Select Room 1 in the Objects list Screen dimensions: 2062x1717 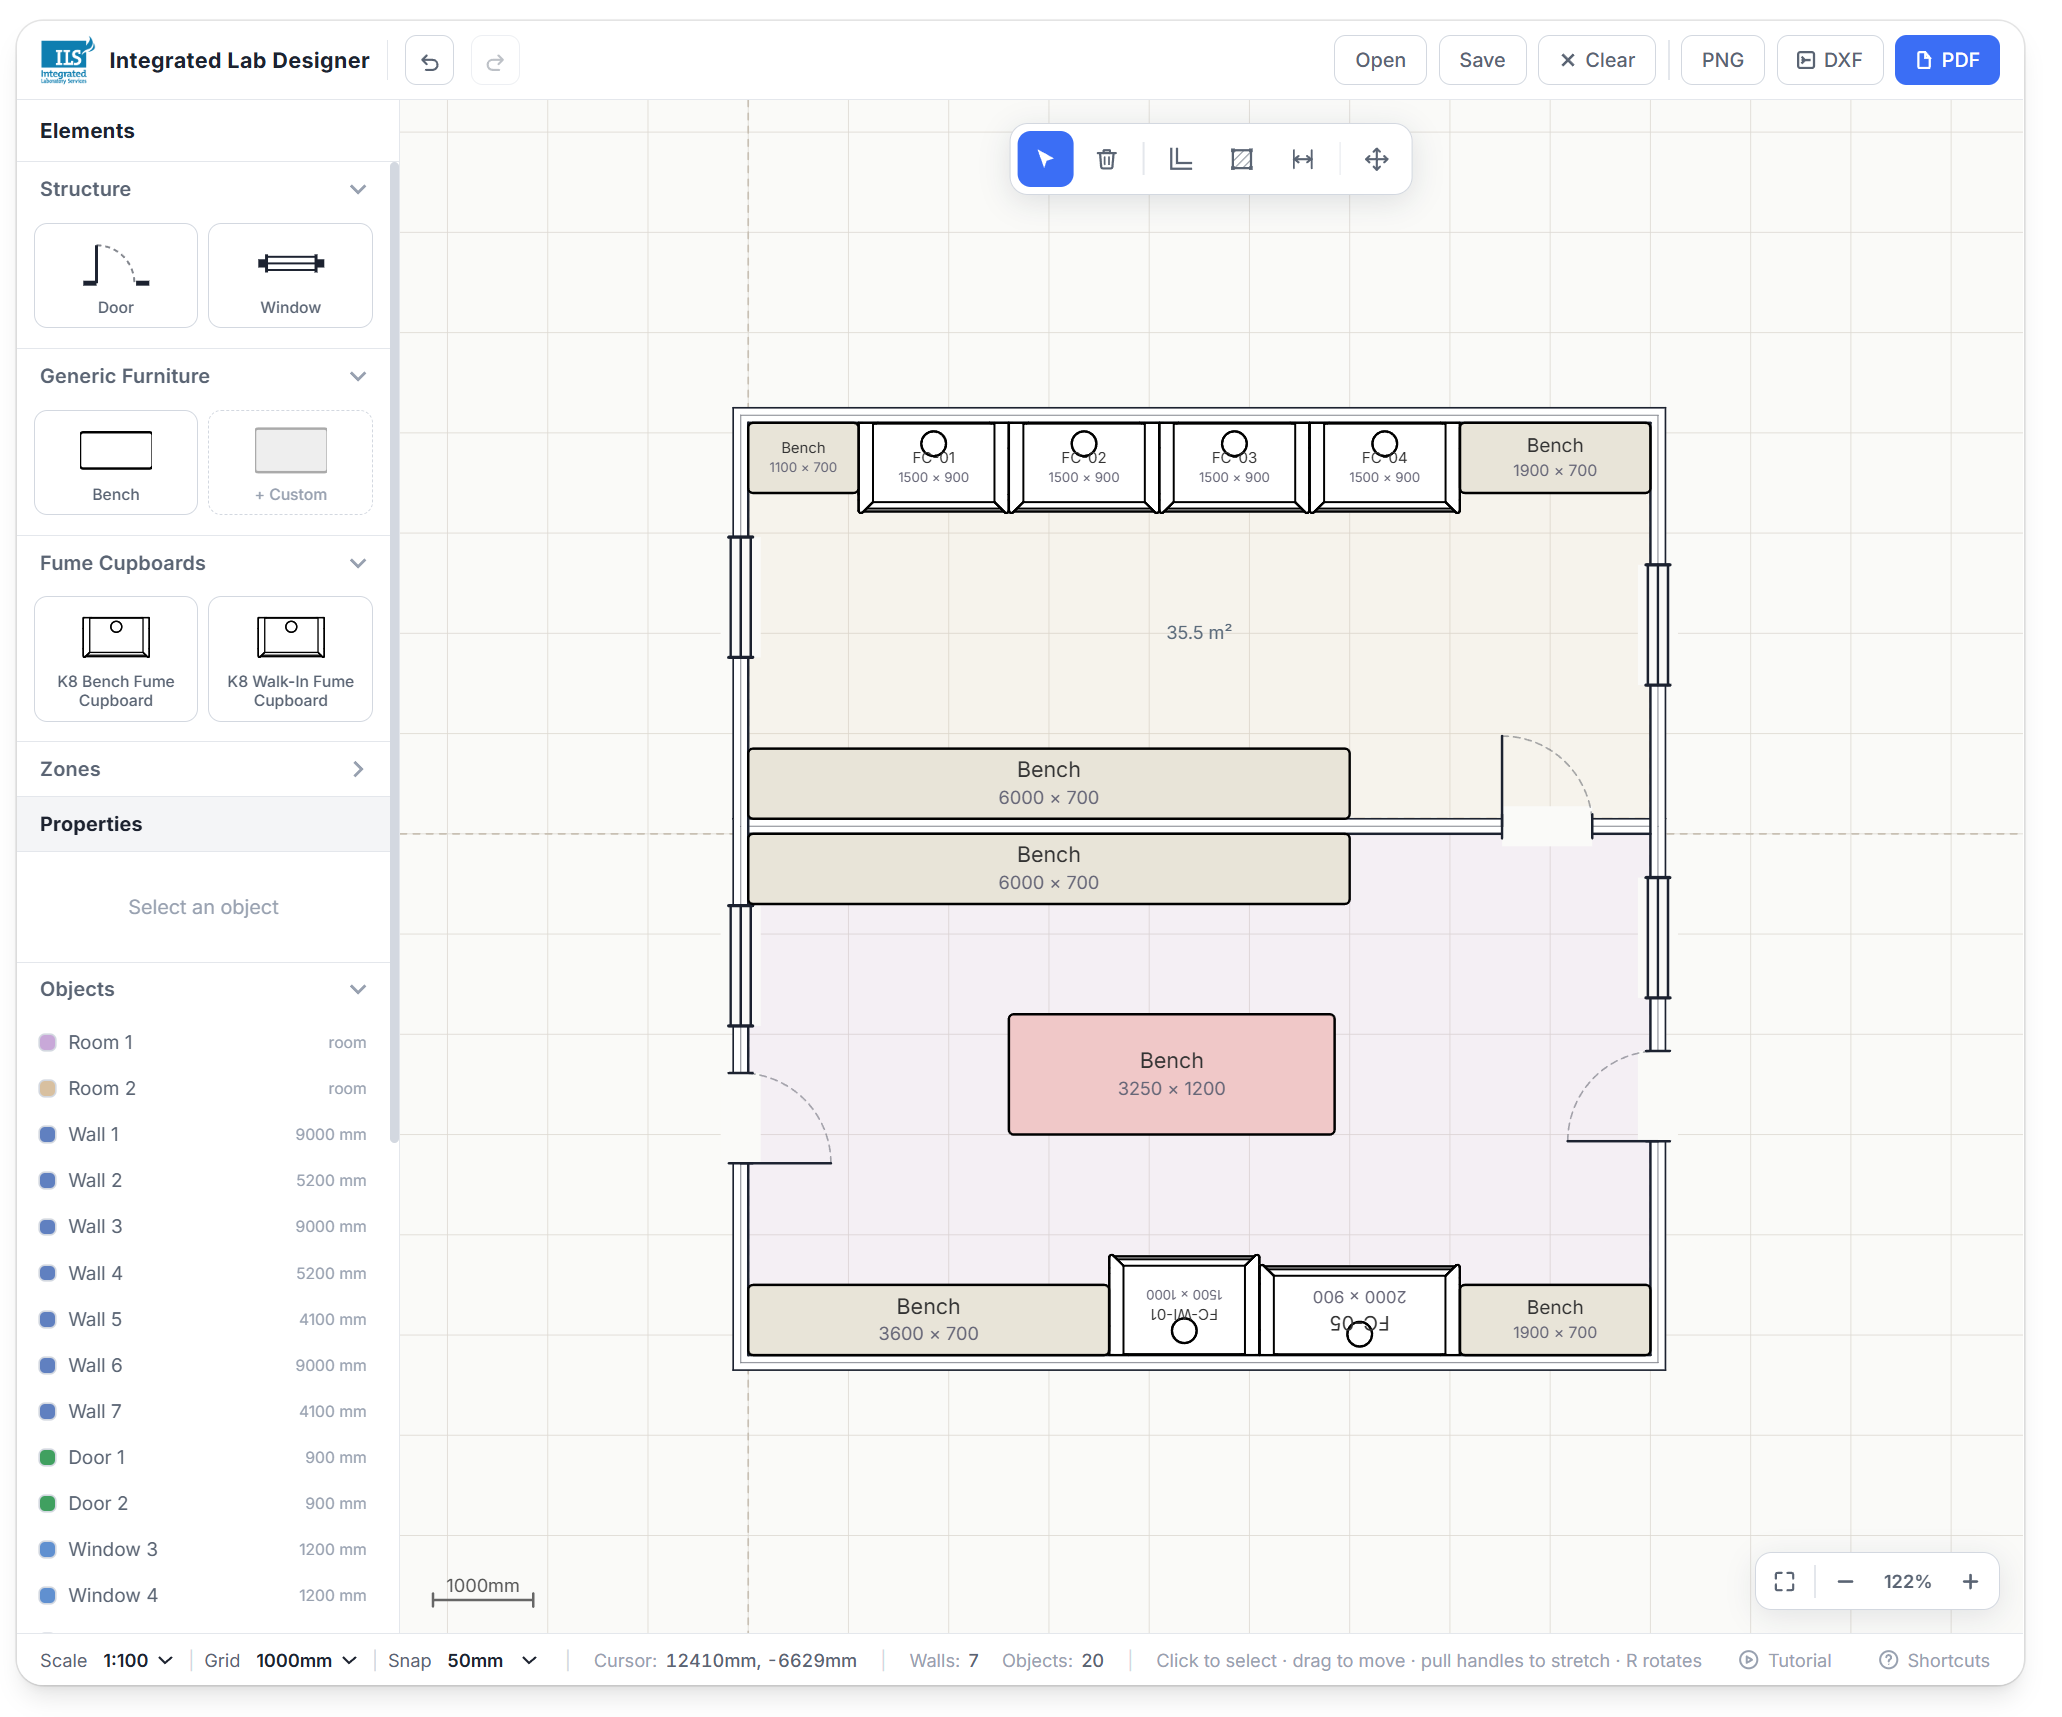point(203,1042)
